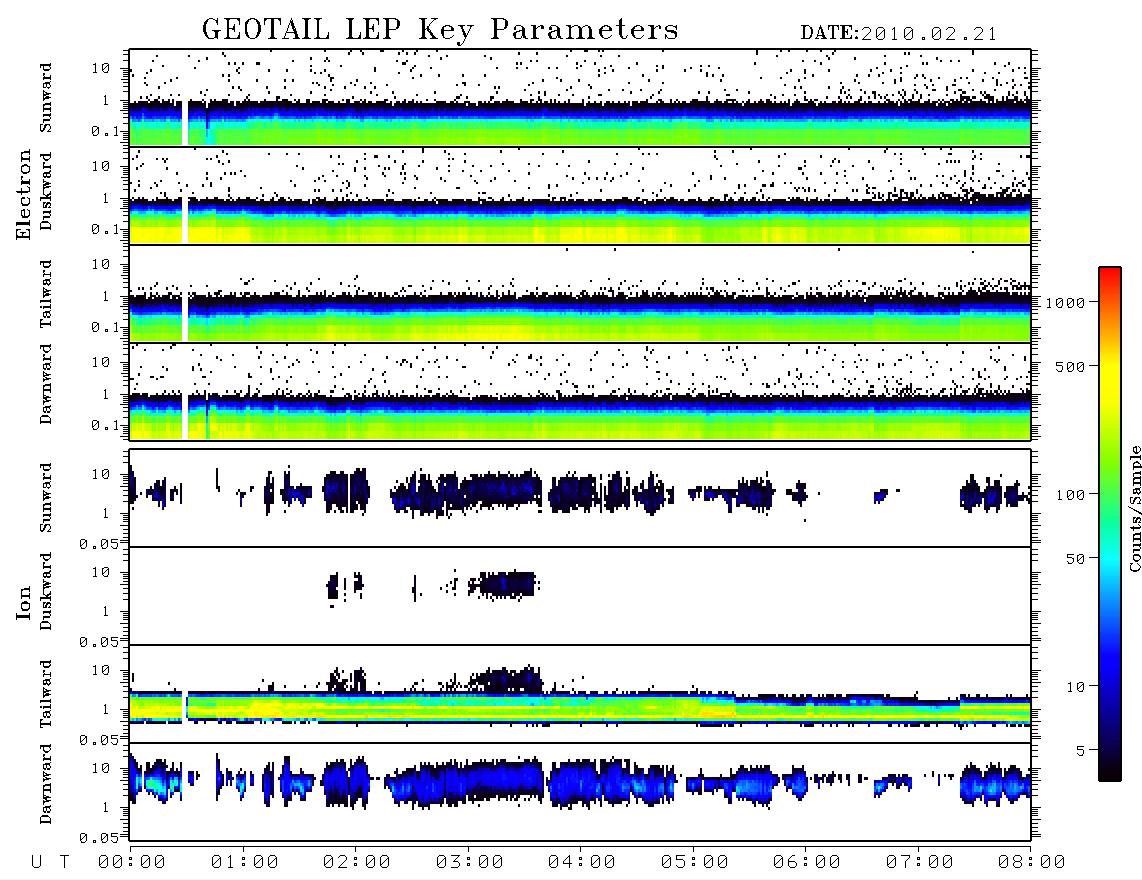The image size is (1142, 880).
Task: Open the Electron Tailward spectrogram panel
Action: (x=580, y=293)
